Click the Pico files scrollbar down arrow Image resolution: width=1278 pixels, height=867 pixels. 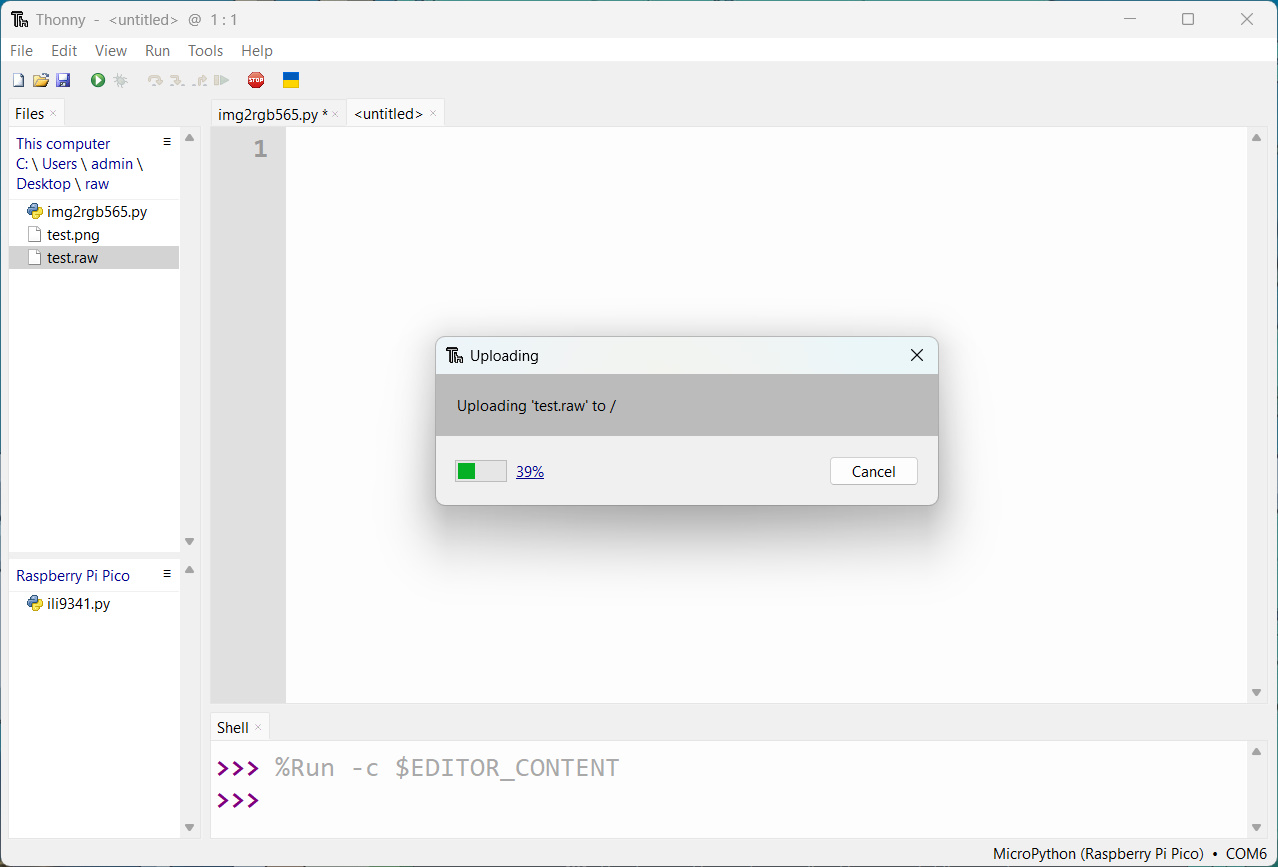pyautogui.click(x=189, y=827)
